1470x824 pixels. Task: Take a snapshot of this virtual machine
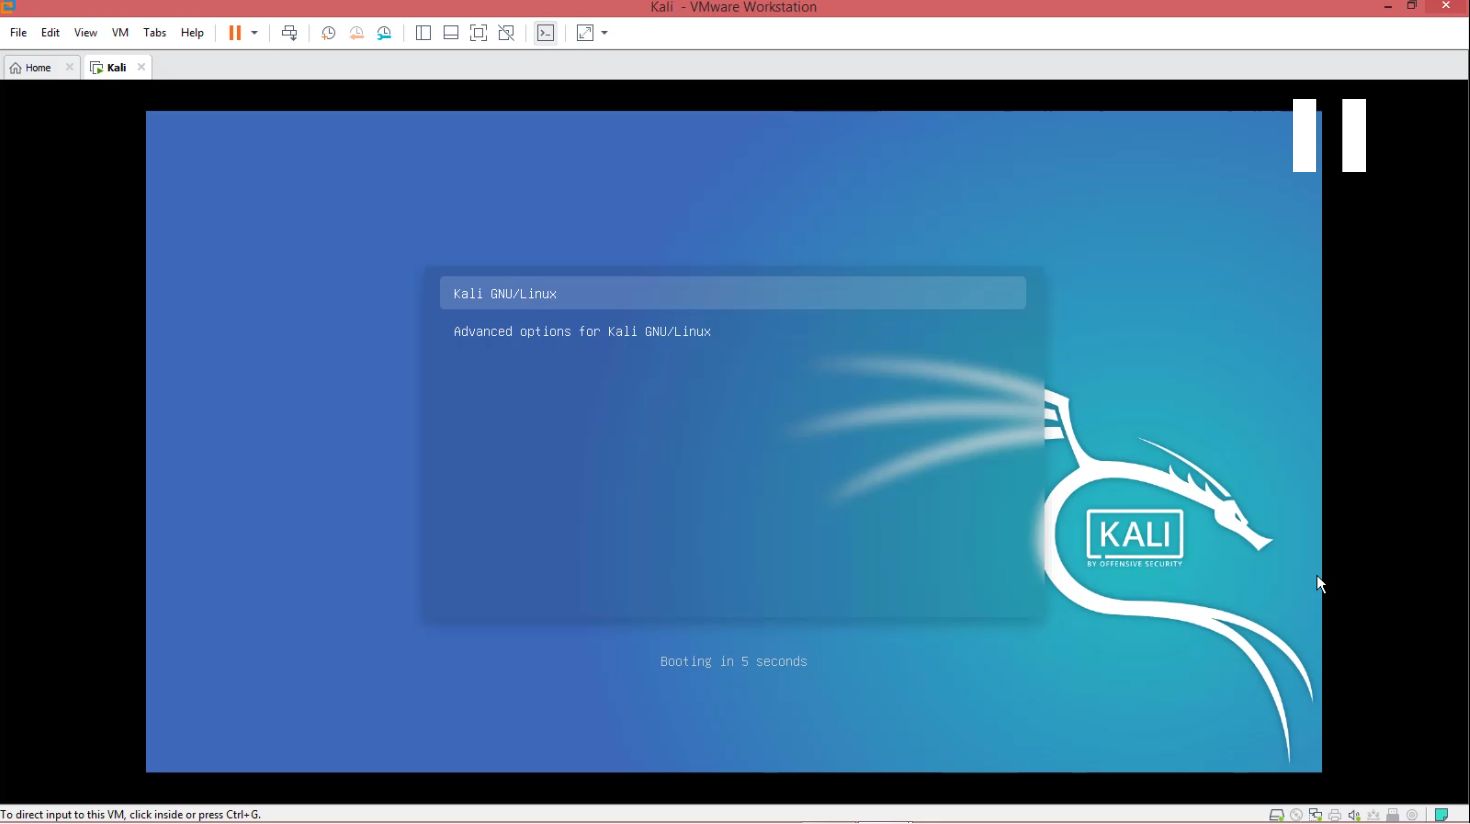pyautogui.click(x=328, y=33)
